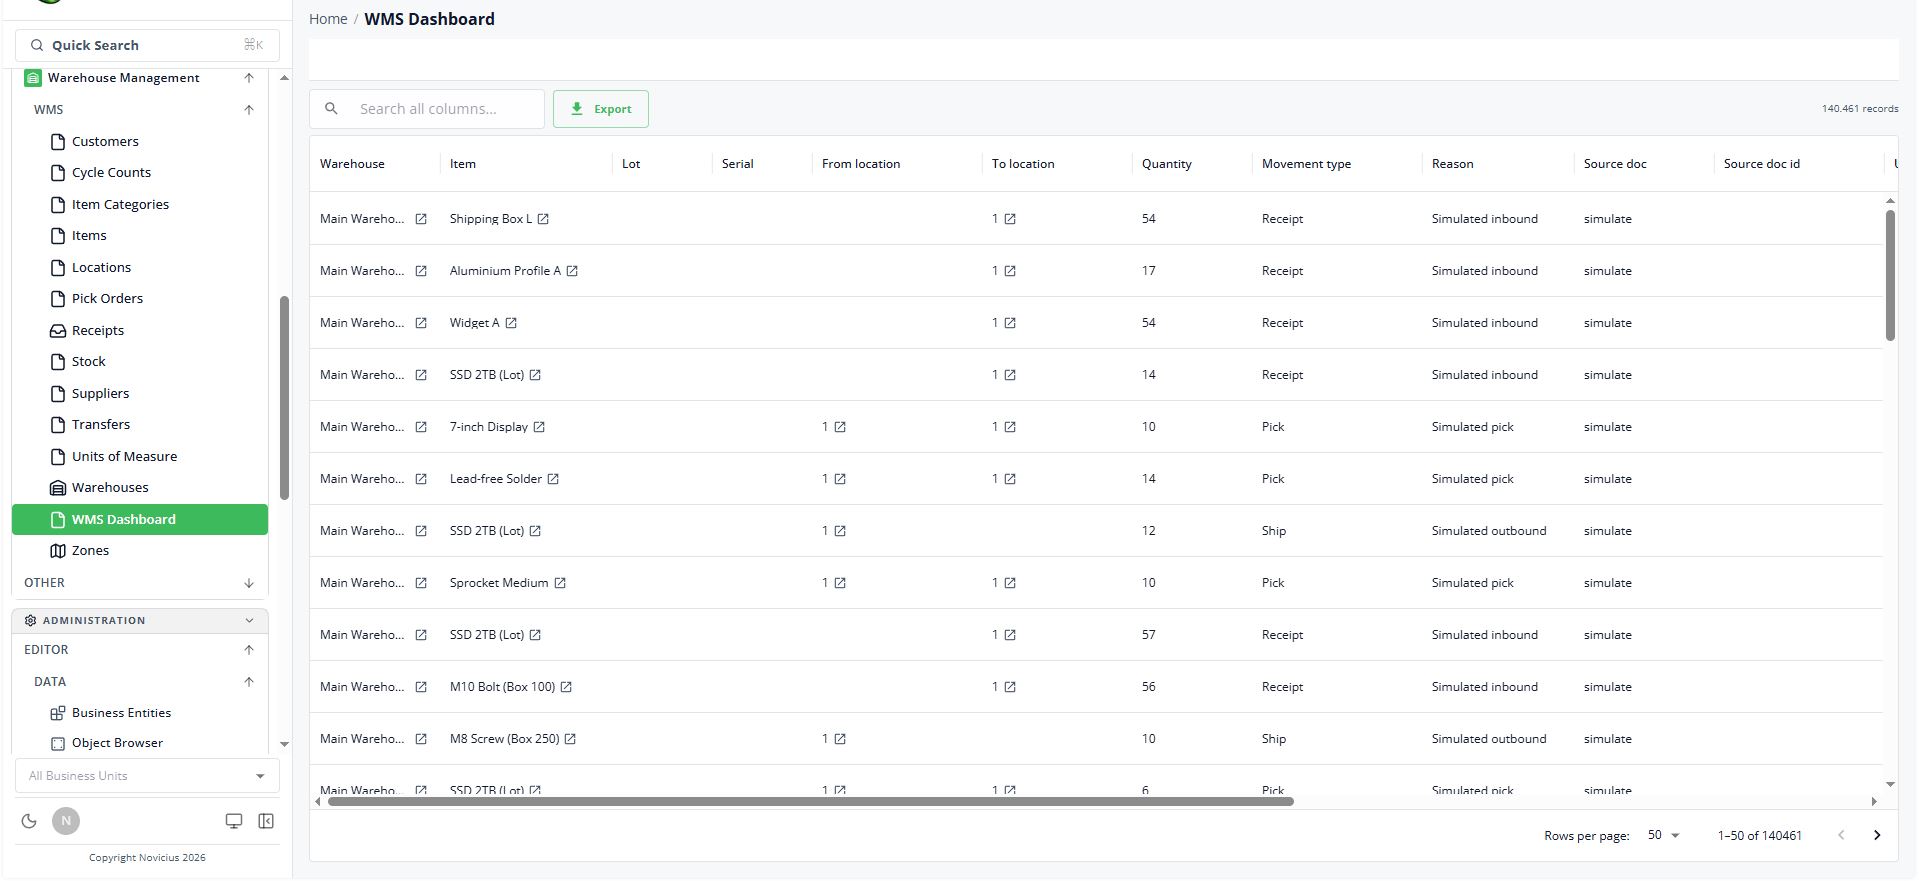Open Units of Measure
The image size is (1919, 881).
point(140,456)
